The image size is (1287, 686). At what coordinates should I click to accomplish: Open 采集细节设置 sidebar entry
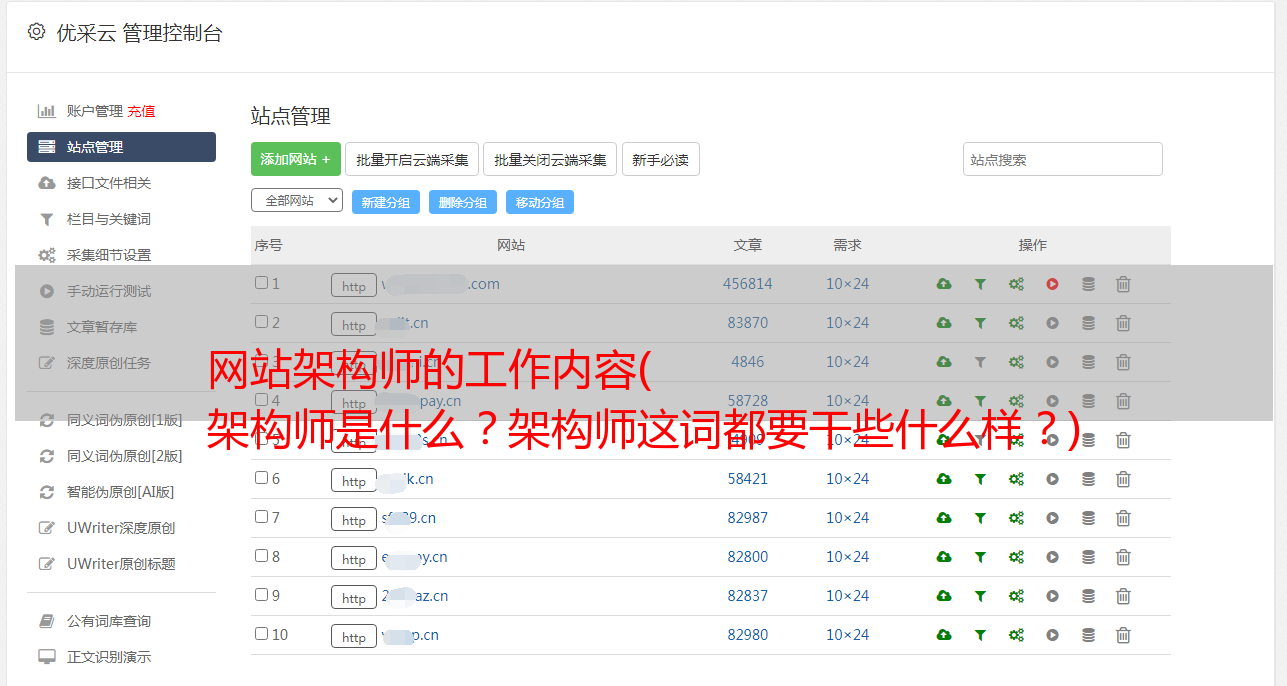coord(109,255)
